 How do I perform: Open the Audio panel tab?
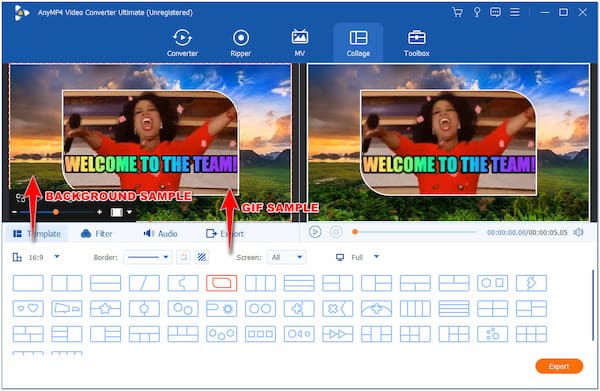point(160,234)
